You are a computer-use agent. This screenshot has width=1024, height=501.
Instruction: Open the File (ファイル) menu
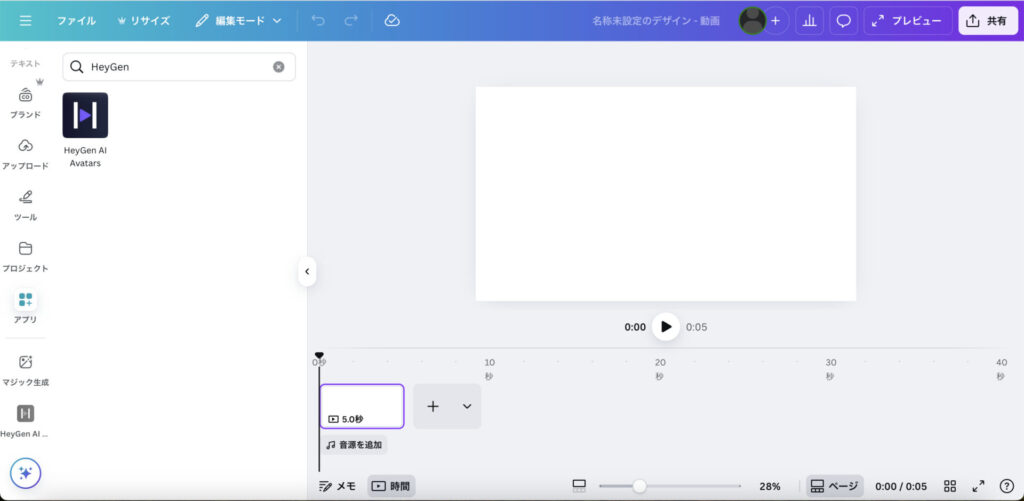pyautogui.click(x=76, y=20)
